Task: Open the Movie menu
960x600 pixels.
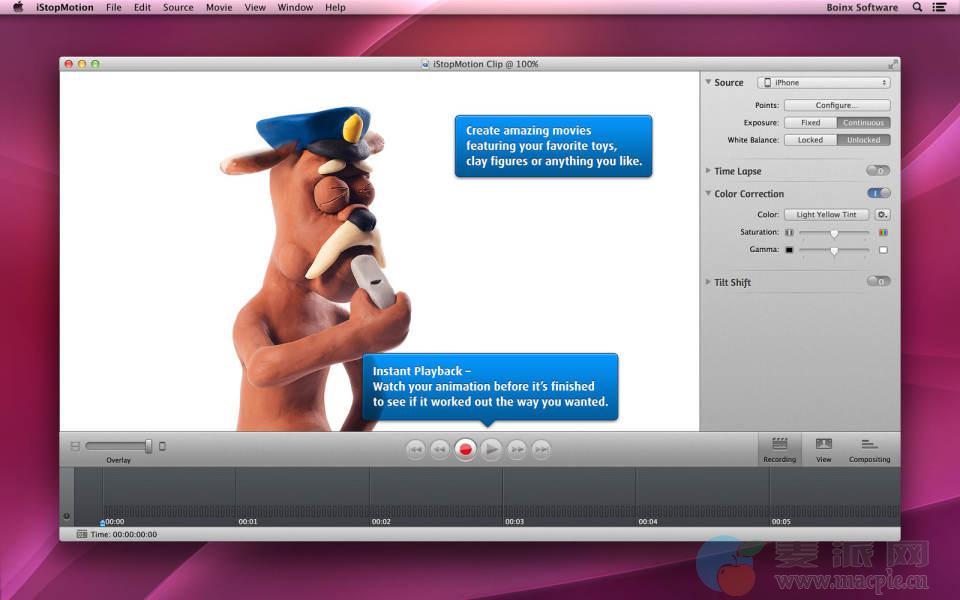Action: (x=218, y=7)
